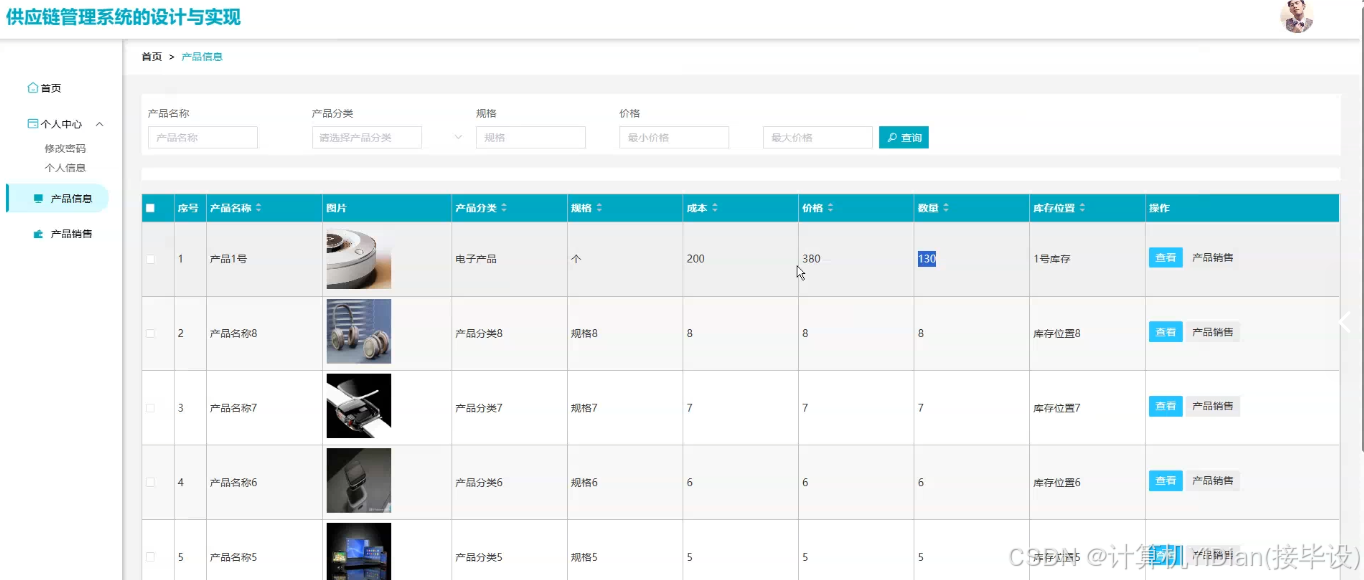Click the right arrow at the page edge
Image resolution: width=1364 pixels, height=580 pixels.
pos(1345,322)
